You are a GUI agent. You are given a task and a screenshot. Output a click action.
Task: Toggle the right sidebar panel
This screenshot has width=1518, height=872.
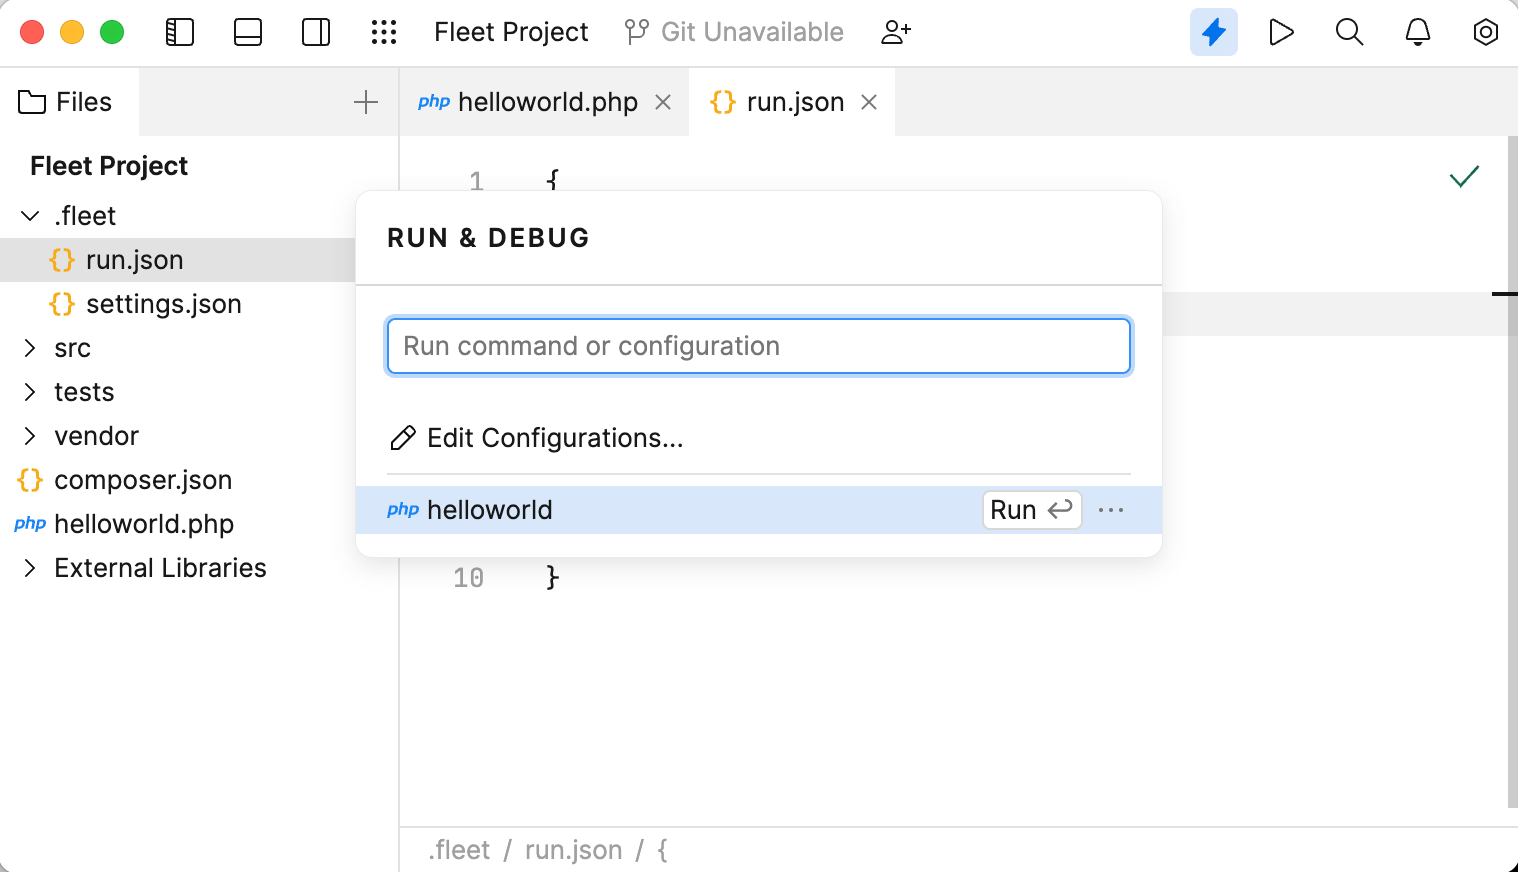tap(316, 32)
